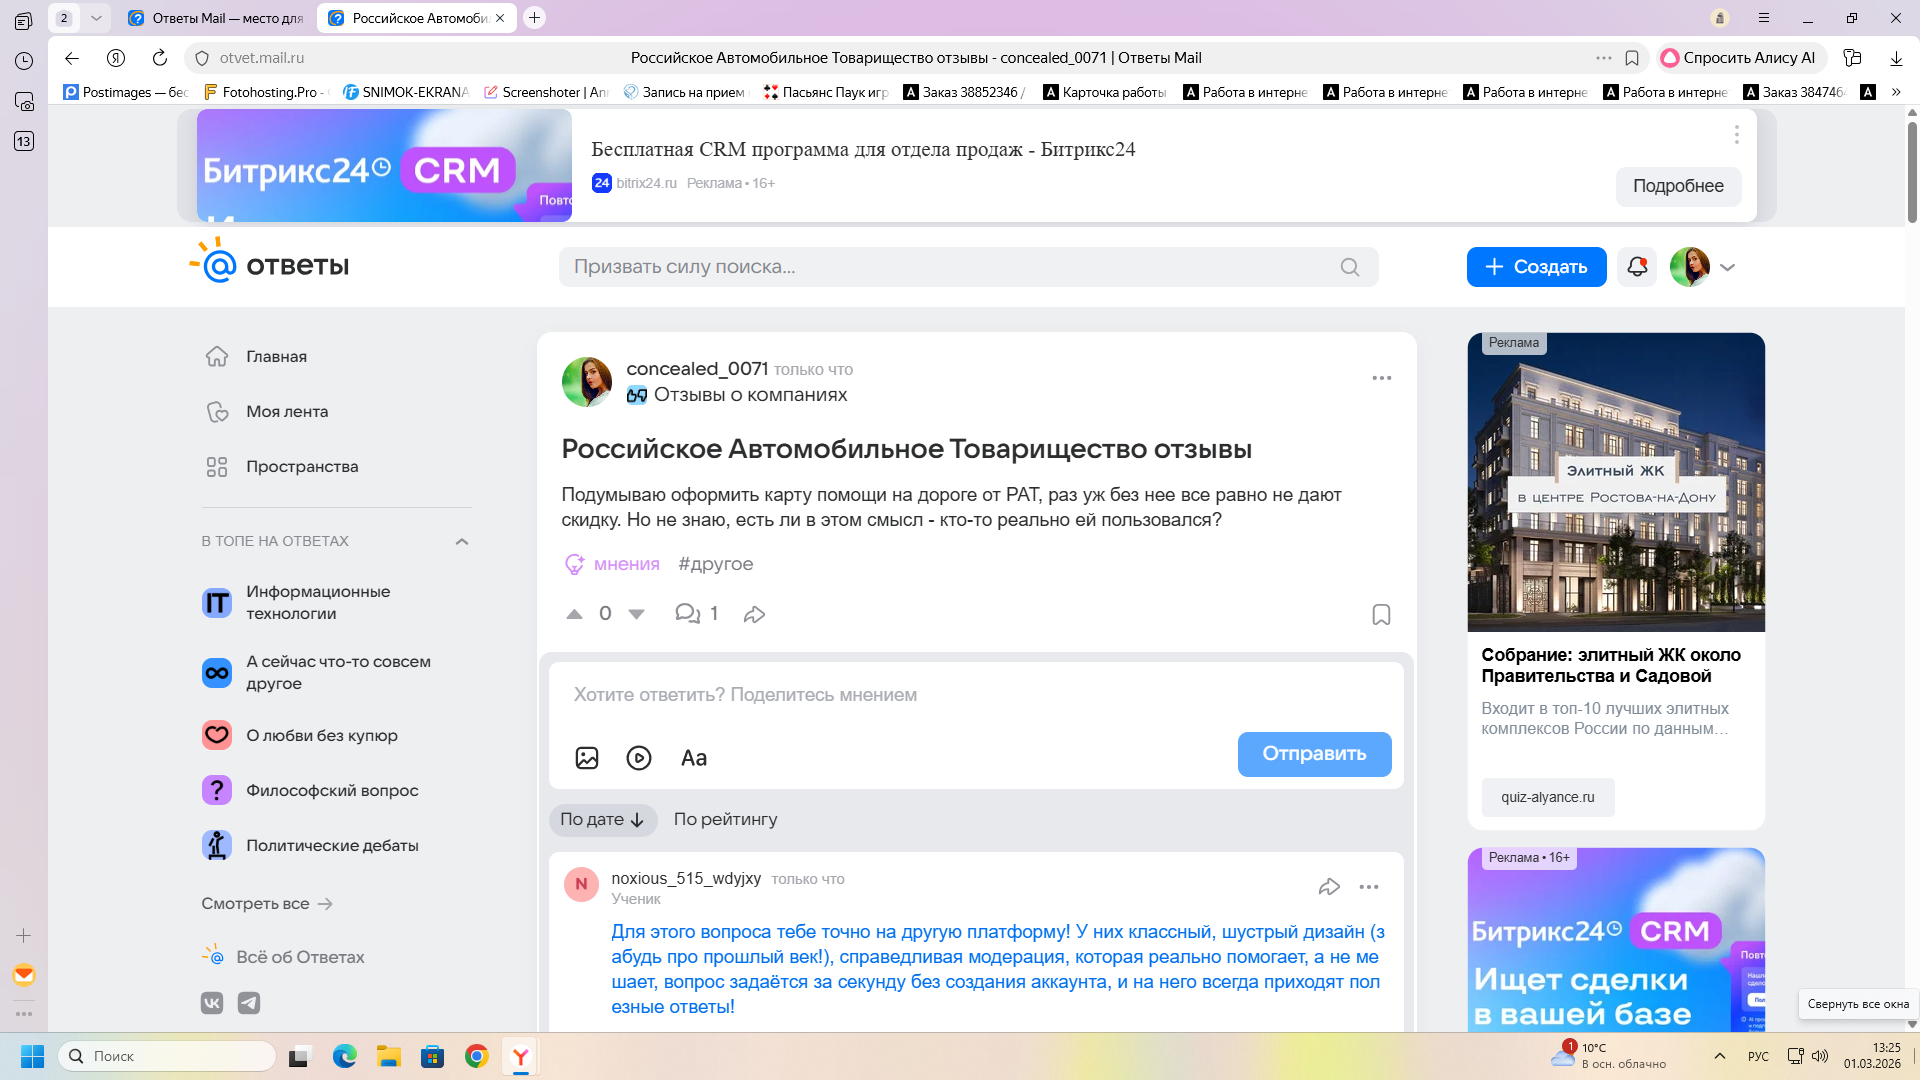Screen dimensions: 1920x1080
Task: Share the question via arrow icon
Action: pyautogui.click(x=754, y=614)
